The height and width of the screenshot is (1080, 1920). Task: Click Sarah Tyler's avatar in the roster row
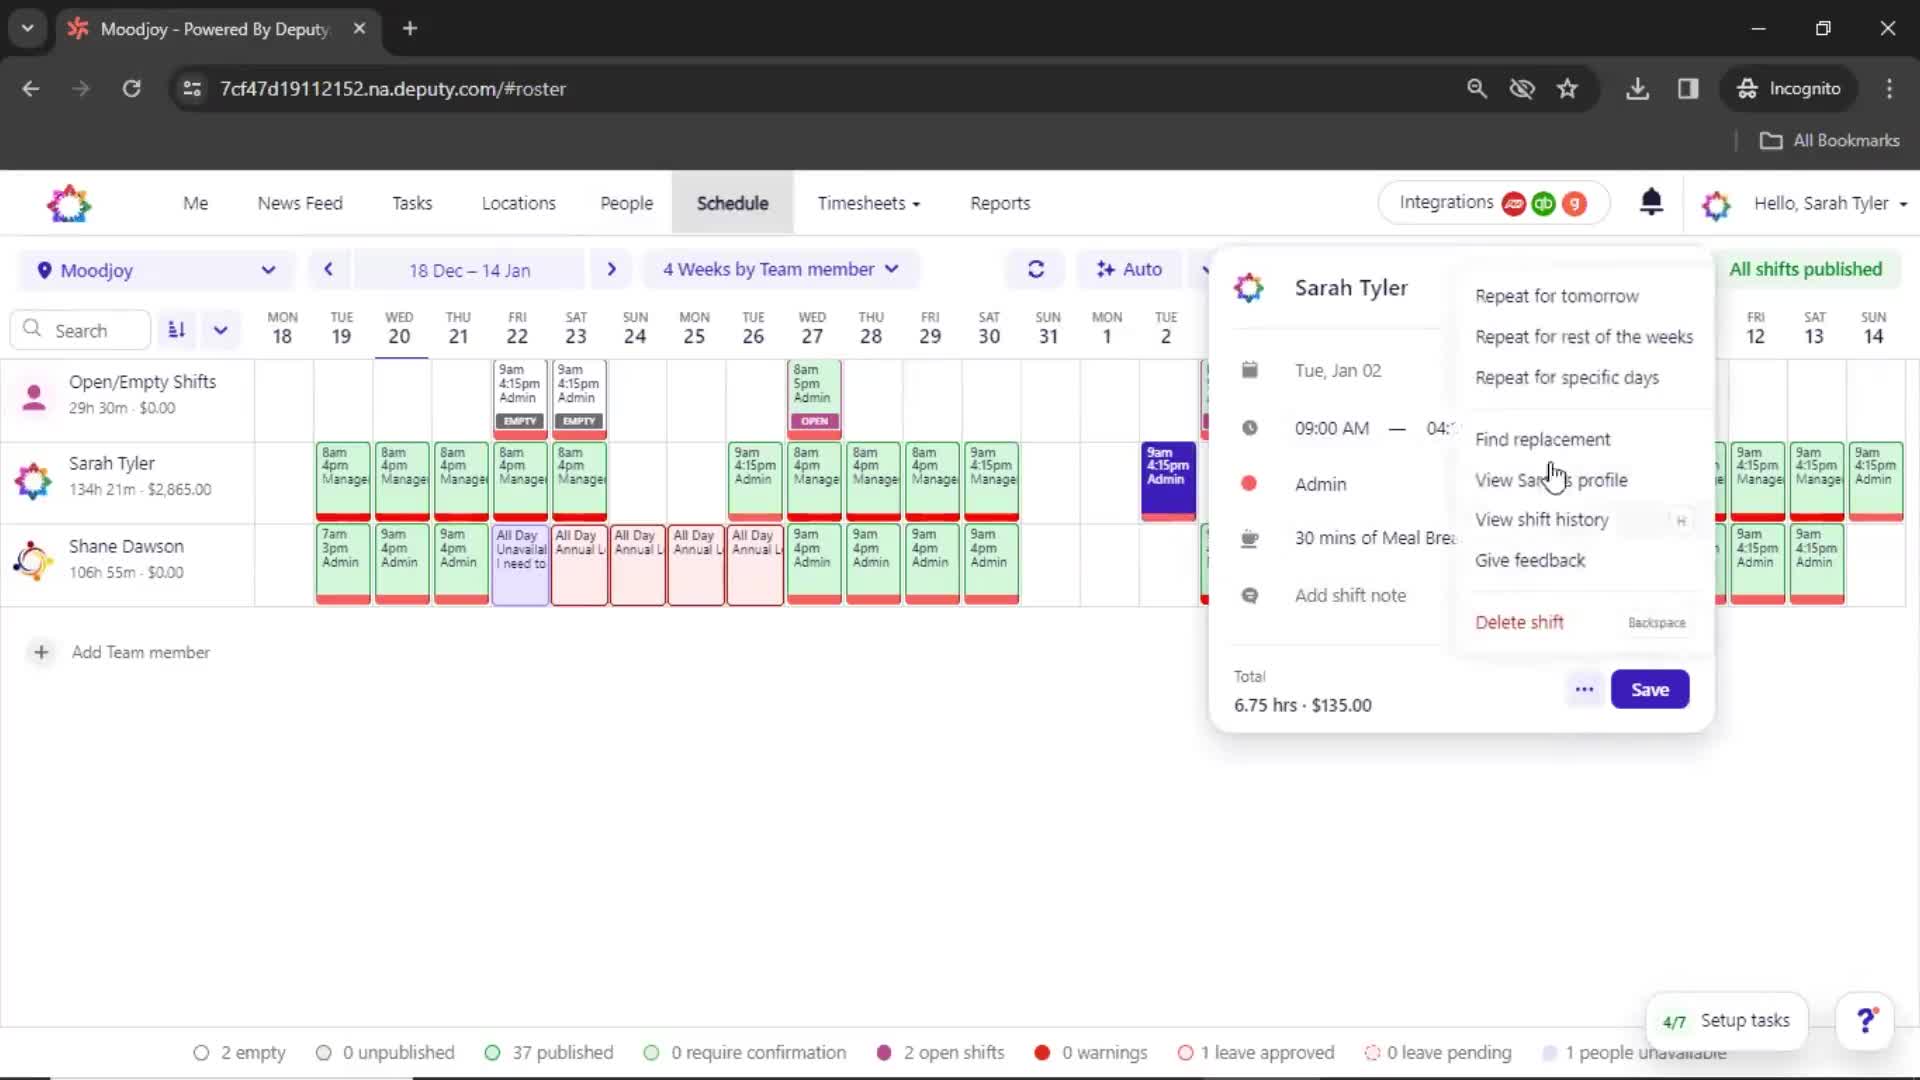(33, 481)
